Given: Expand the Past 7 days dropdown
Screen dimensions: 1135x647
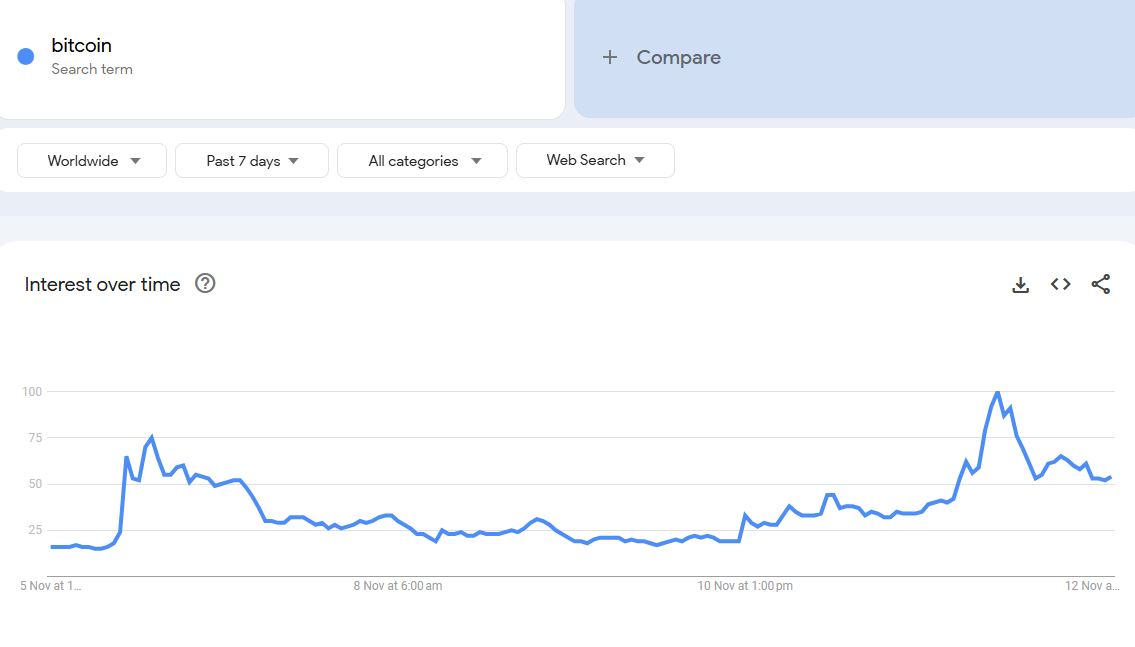Looking at the screenshot, I should click(252, 161).
